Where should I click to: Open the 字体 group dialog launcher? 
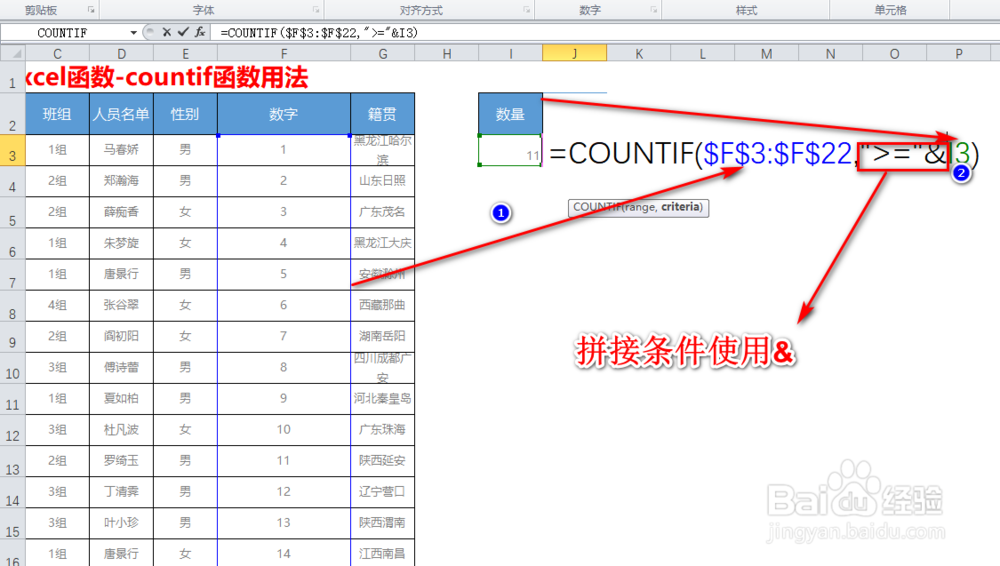tap(316, 10)
